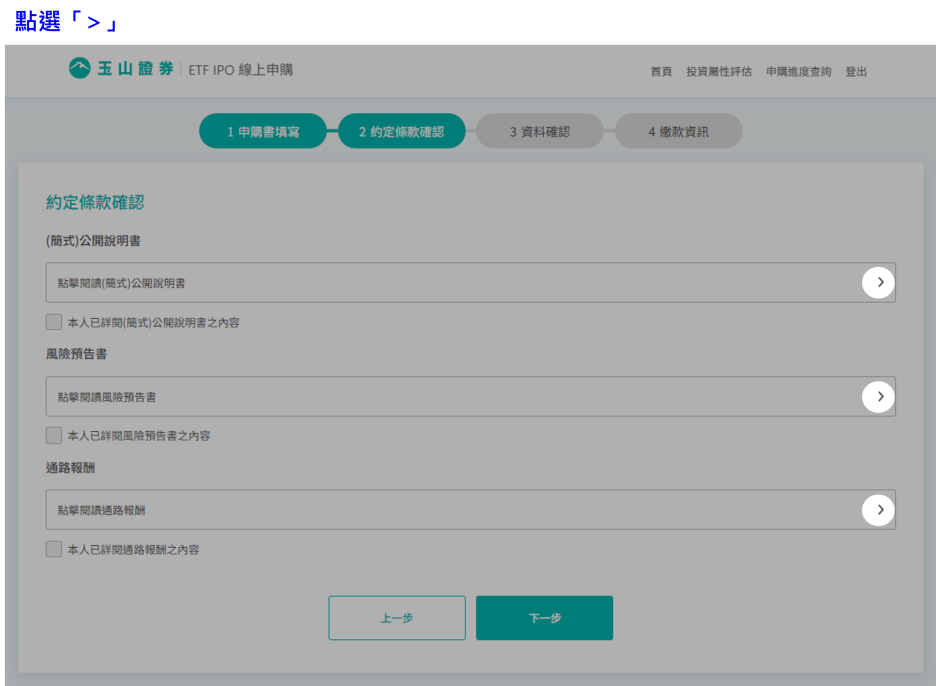Check 本人已詳閱(簡式)公開說明書之內容 box
Image resolution: width=936 pixels, height=686 pixels.
click(x=54, y=322)
